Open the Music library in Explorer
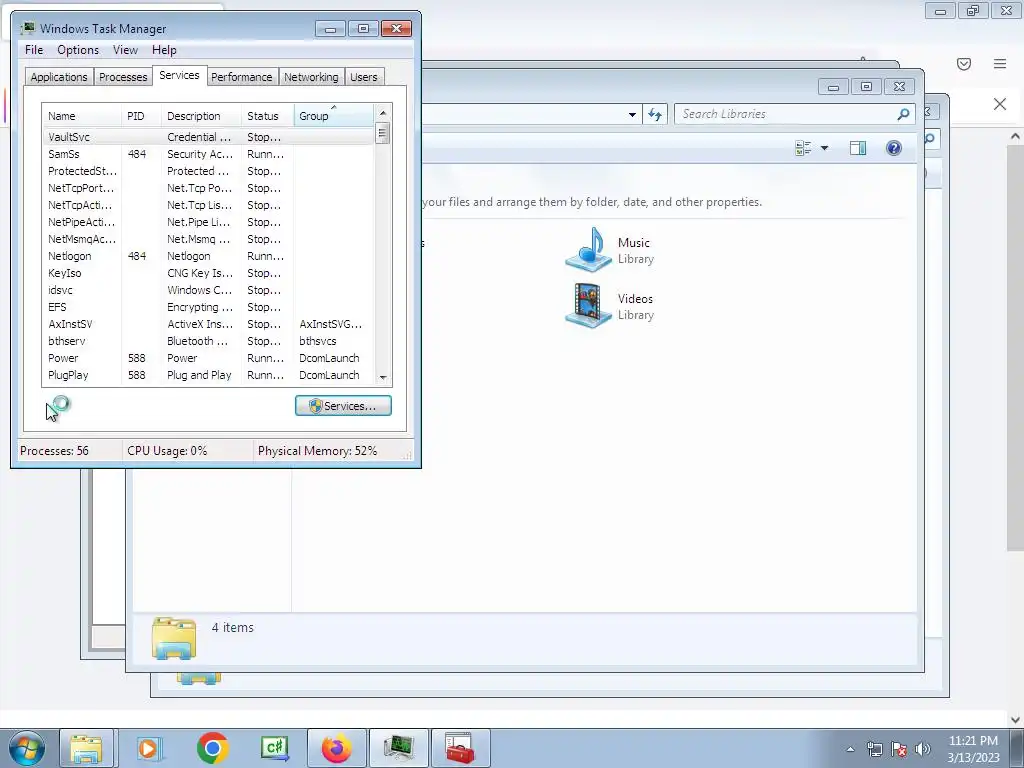This screenshot has height=768, width=1024. [x=611, y=249]
